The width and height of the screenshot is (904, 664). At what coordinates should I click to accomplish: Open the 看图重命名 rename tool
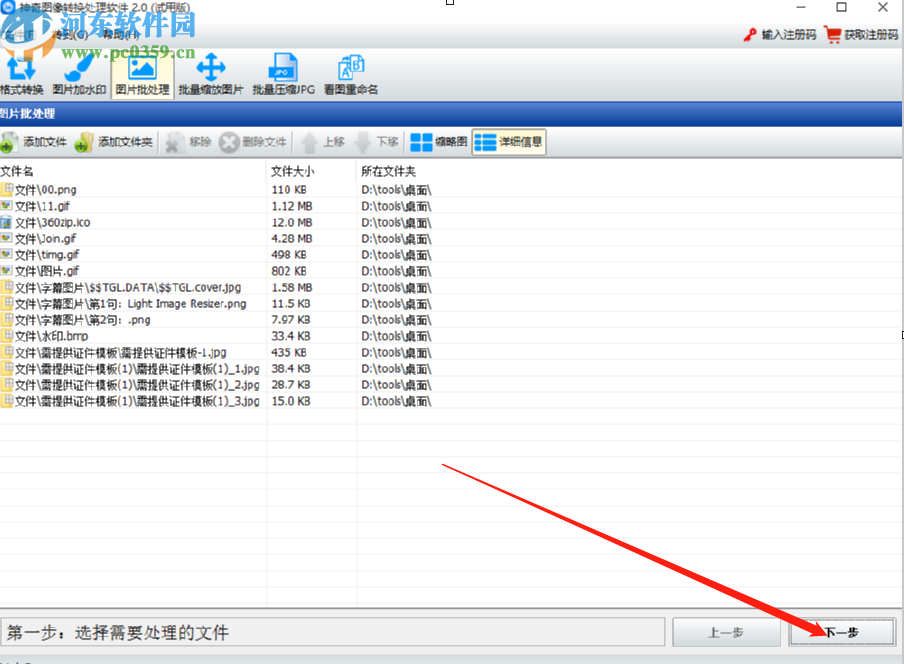pos(353,72)
